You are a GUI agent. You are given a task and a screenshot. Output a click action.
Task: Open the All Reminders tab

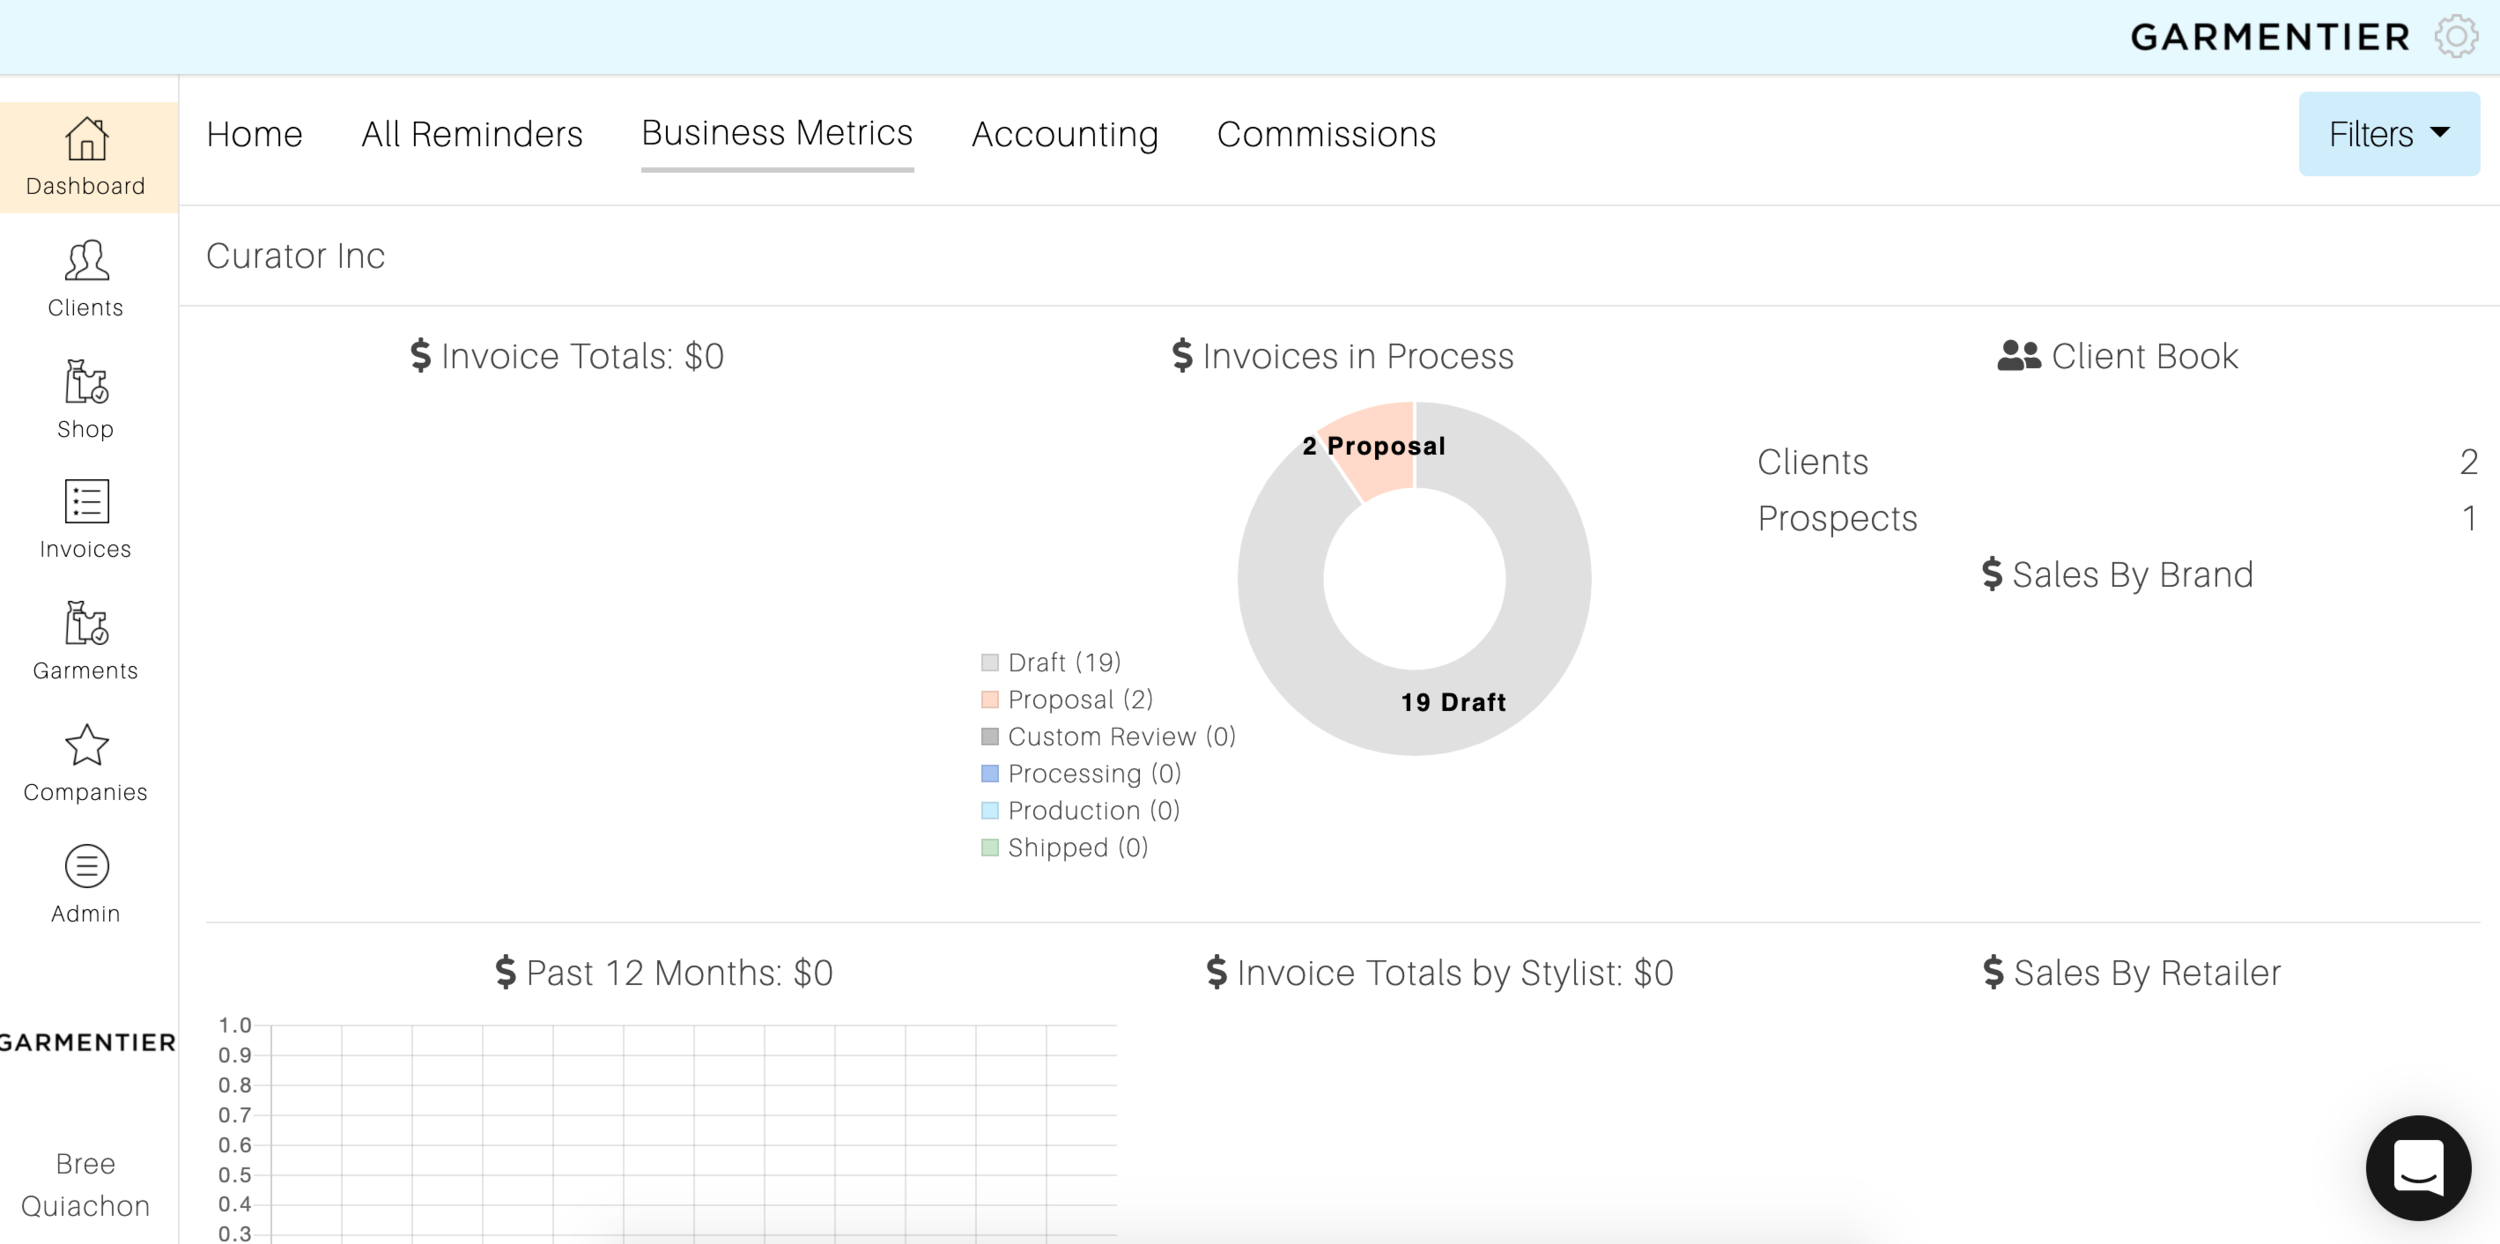[472, 134]
